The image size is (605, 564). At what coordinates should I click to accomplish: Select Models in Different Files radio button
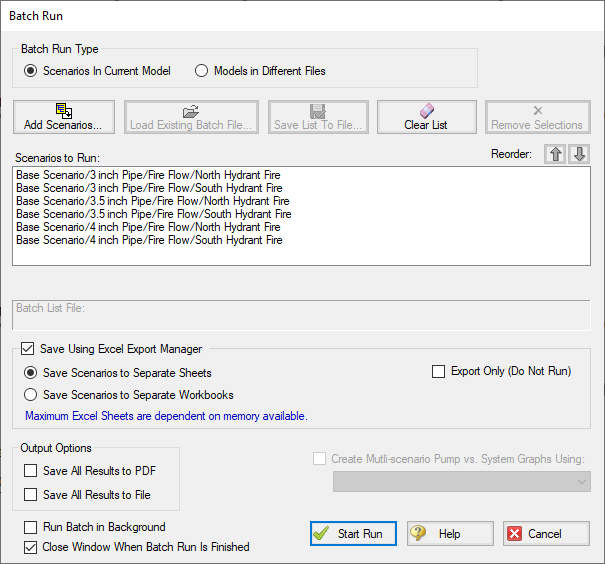coord(201,71)
